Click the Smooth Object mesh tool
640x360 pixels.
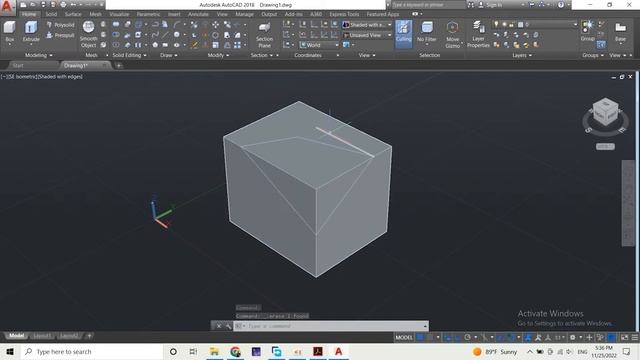coord(89,34)
